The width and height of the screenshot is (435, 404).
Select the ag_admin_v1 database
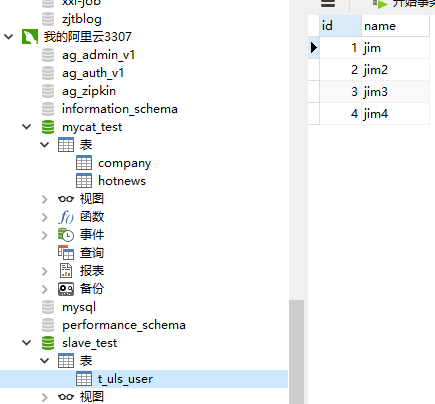tap(98, 55)
